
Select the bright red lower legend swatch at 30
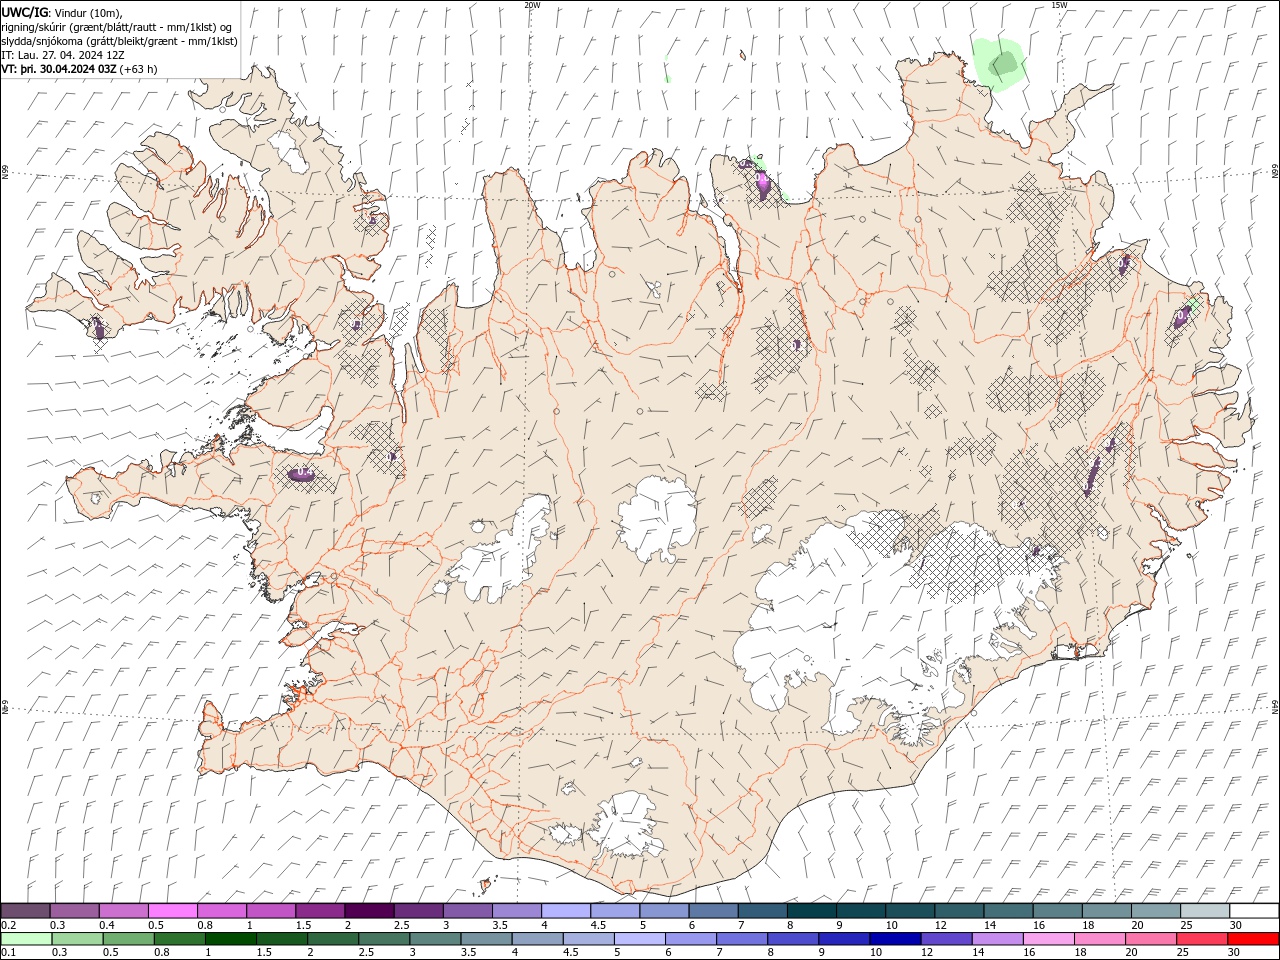(x=1253, y=939)
